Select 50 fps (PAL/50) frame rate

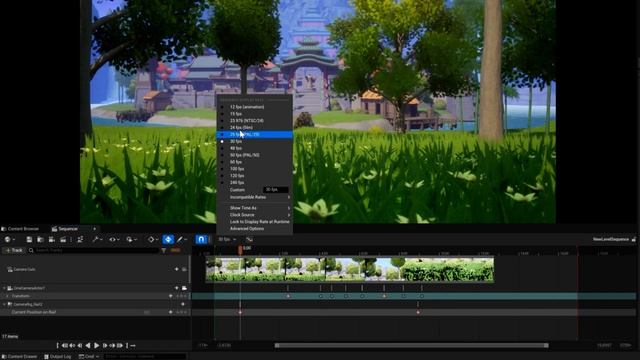(x=254, y=155)
